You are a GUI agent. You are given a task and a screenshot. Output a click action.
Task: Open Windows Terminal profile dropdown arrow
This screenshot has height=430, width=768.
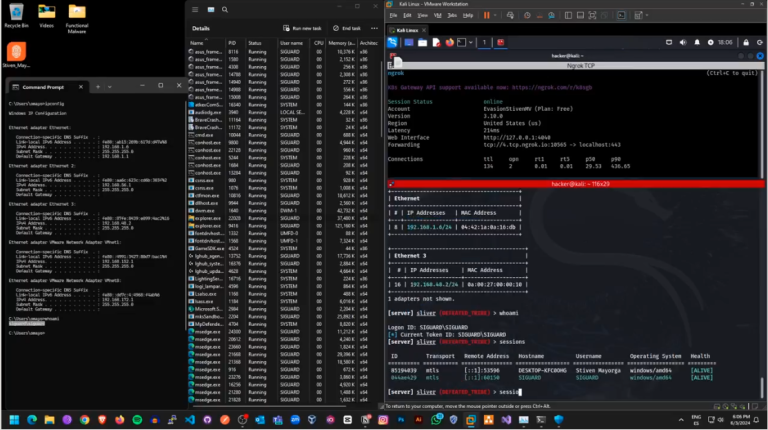click(110, 87)
